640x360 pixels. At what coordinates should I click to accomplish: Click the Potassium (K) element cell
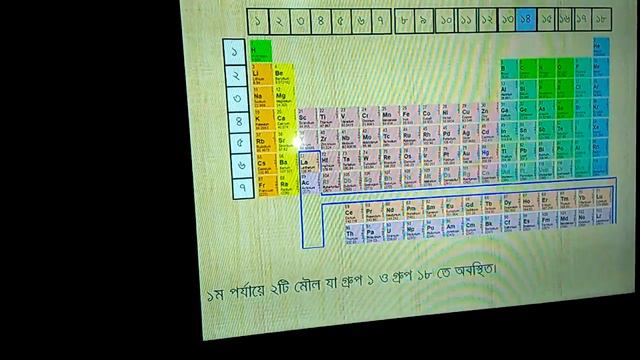pos(265,120)
